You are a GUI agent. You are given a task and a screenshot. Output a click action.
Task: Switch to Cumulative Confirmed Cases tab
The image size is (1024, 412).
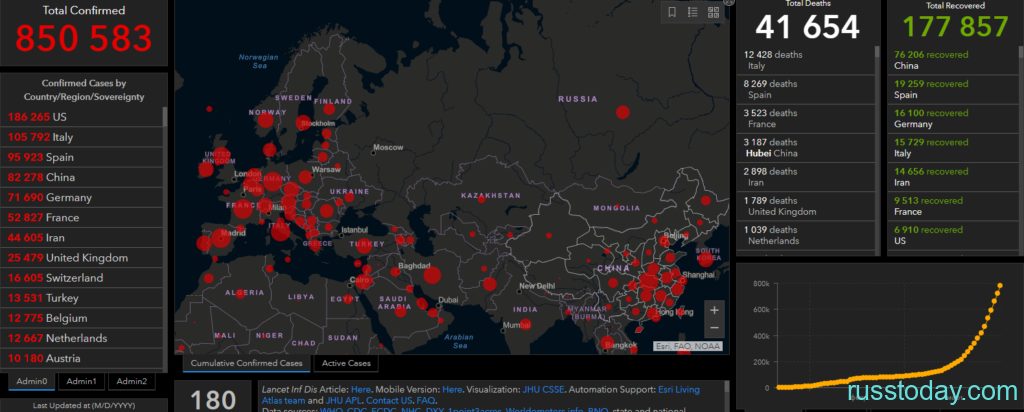point(246,363)
